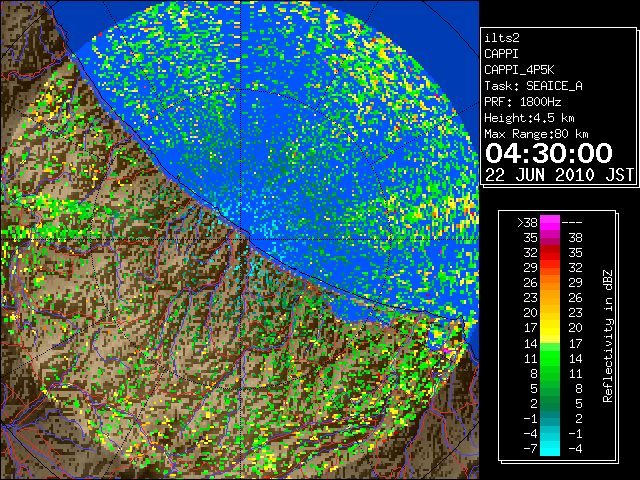Click the 'Reflectivity in dBZ' legend title

tap(608, 336)
